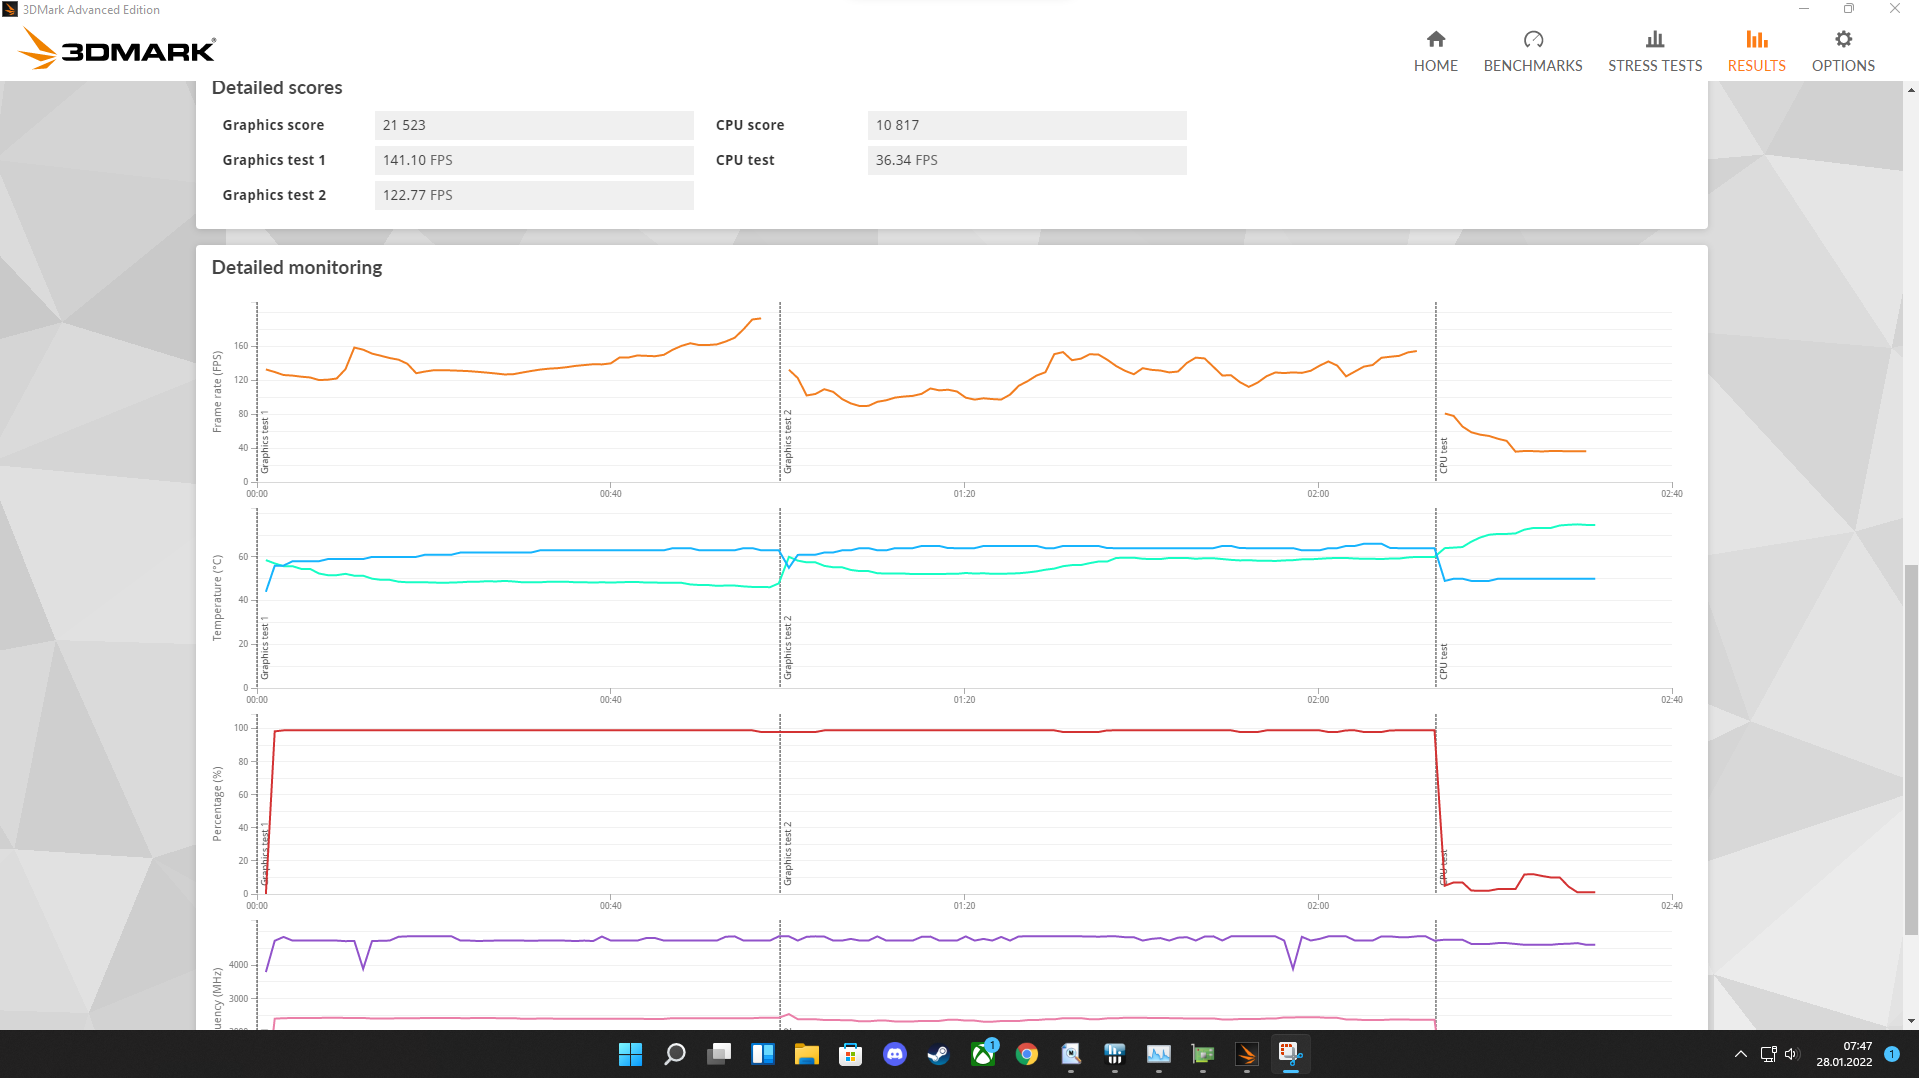This screenshot has height=1078, width=1919.
Task: Click the Detailed scores heading
Action: 277,88
